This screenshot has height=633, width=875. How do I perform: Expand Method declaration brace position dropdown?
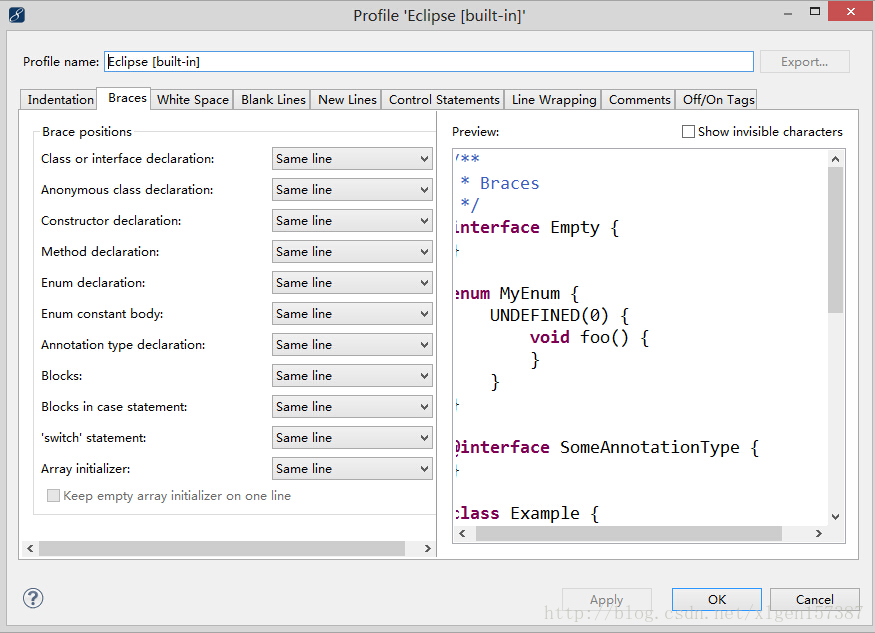[x=352, y=252]
